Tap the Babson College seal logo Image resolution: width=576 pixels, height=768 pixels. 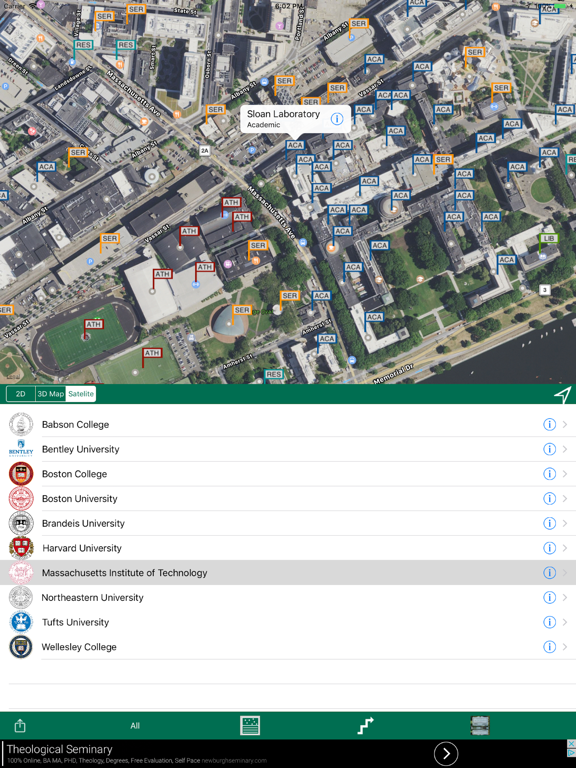point(21,424)
